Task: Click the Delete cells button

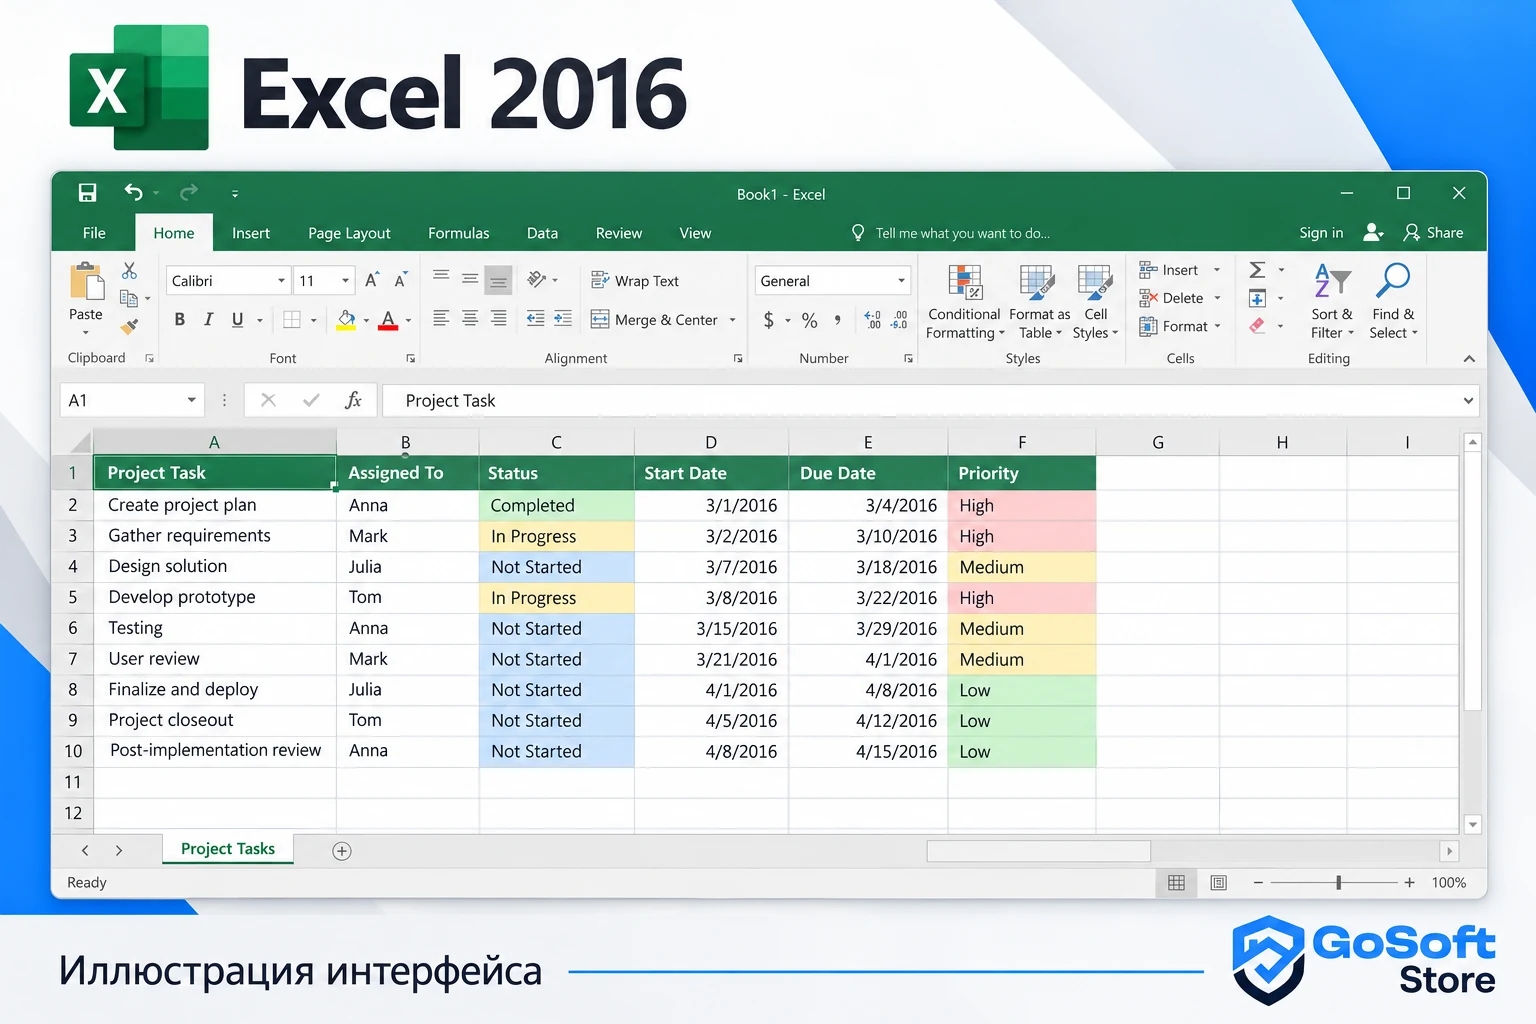Action: click(1172, 298)
